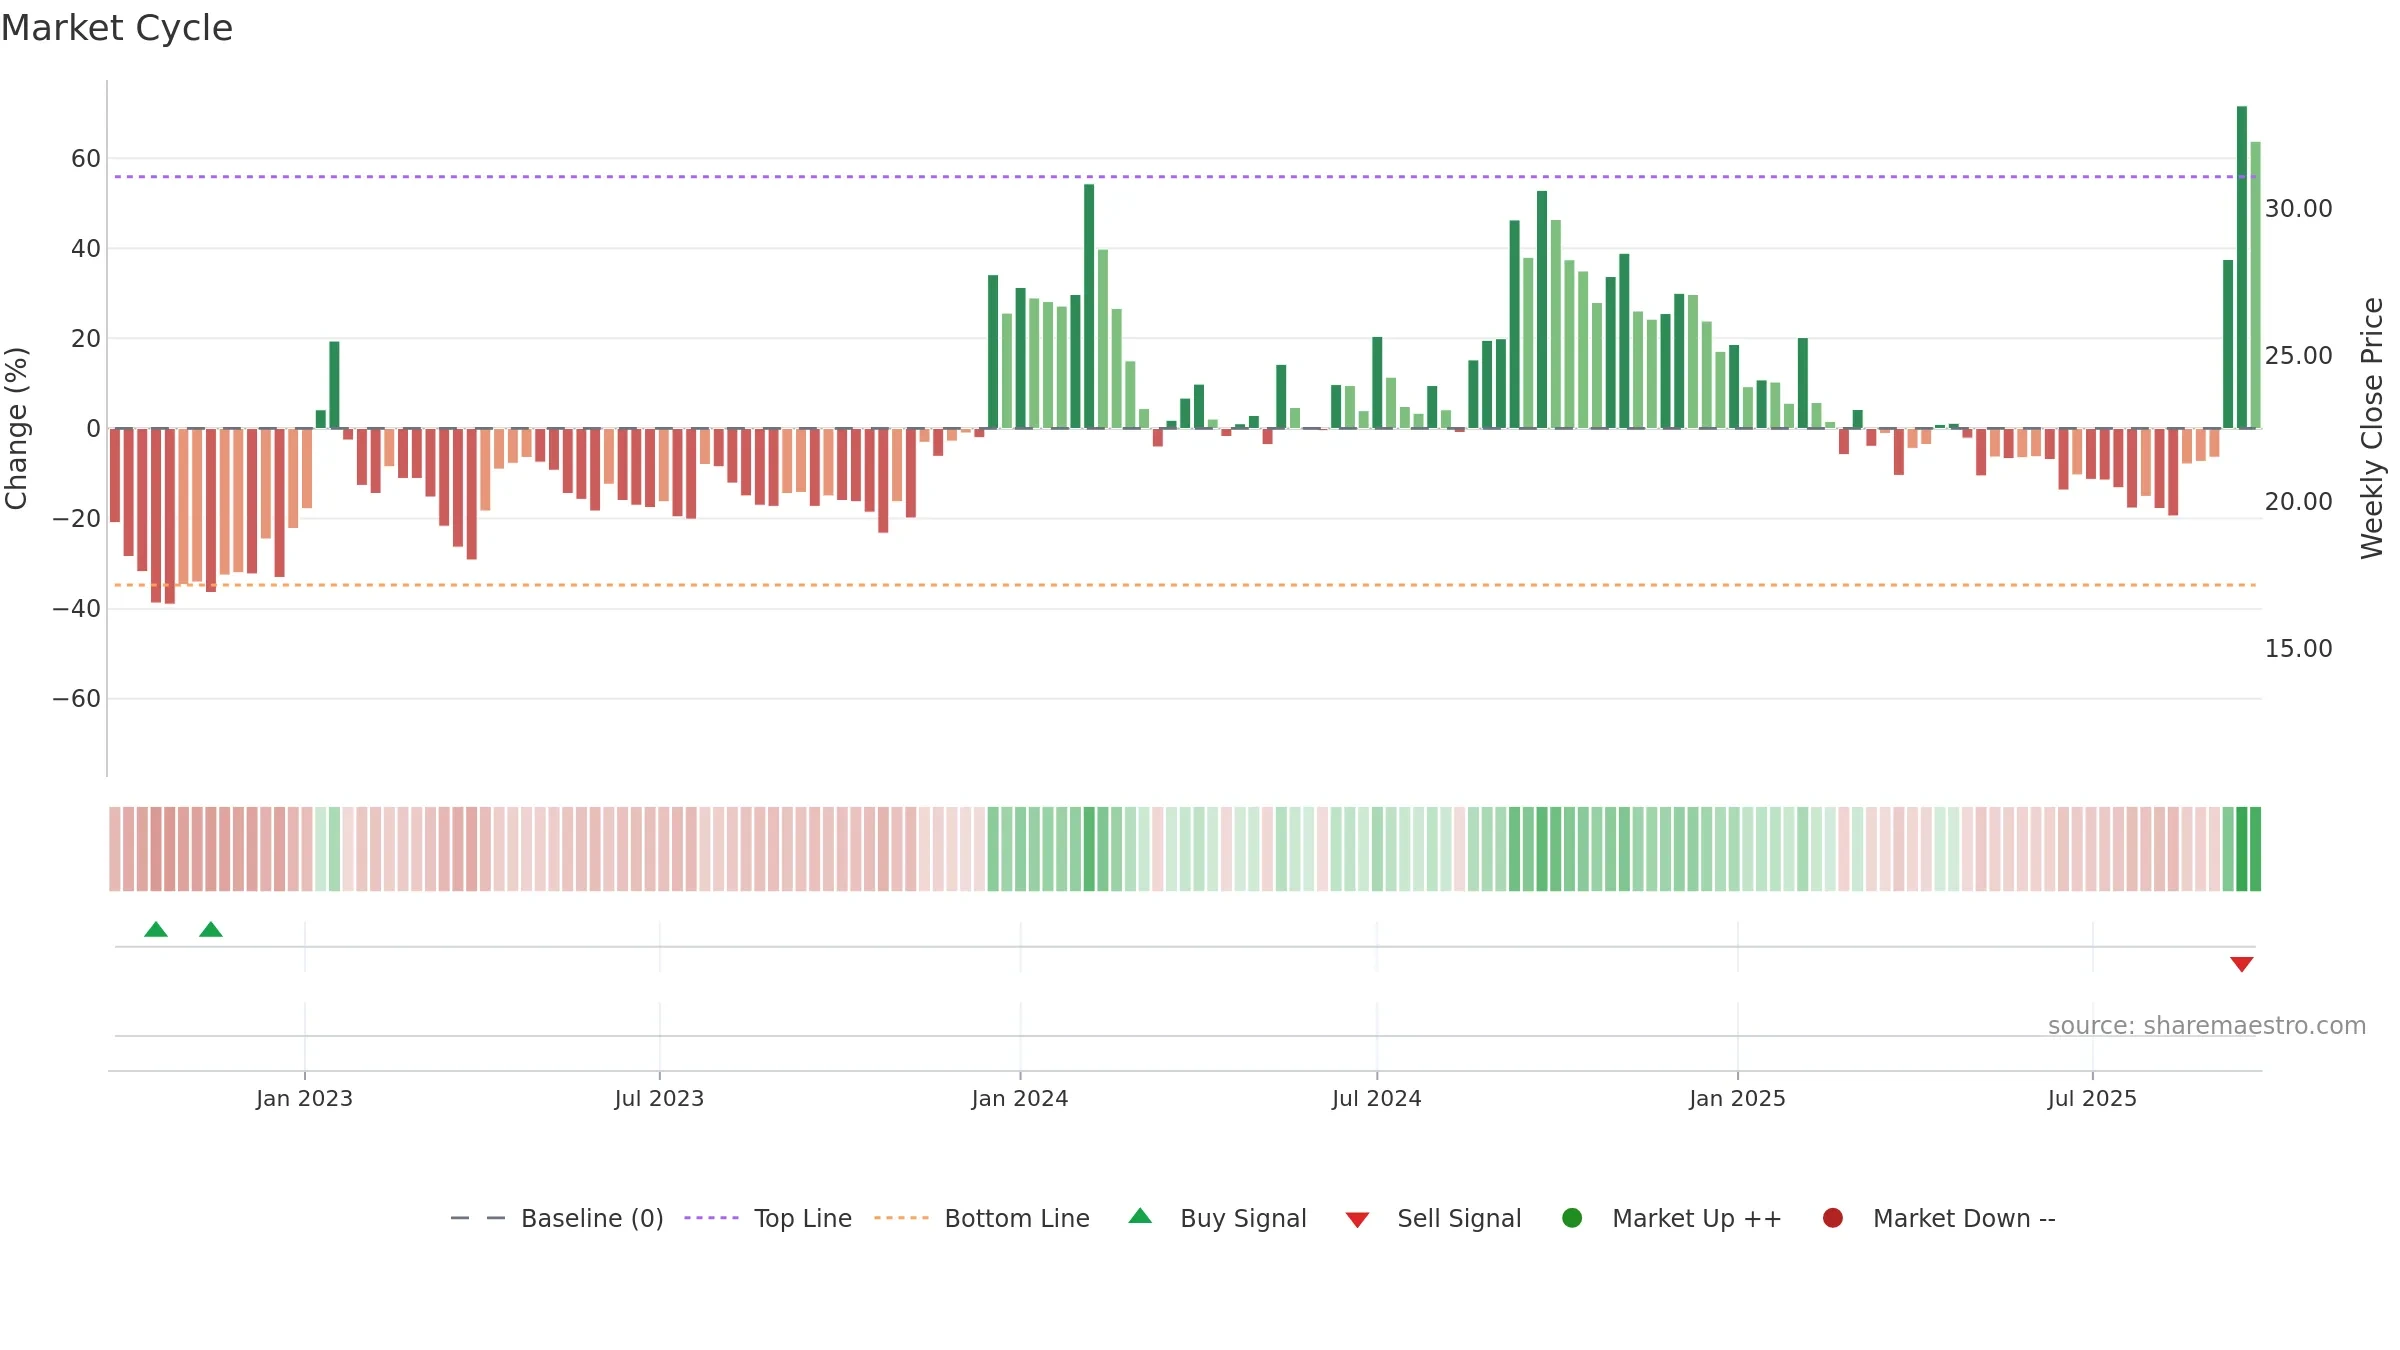Image resolution: width=2400 pixels, height=1350 pixels.
Task: Click the Baseline (0) legend entry
Action: 557,1218
